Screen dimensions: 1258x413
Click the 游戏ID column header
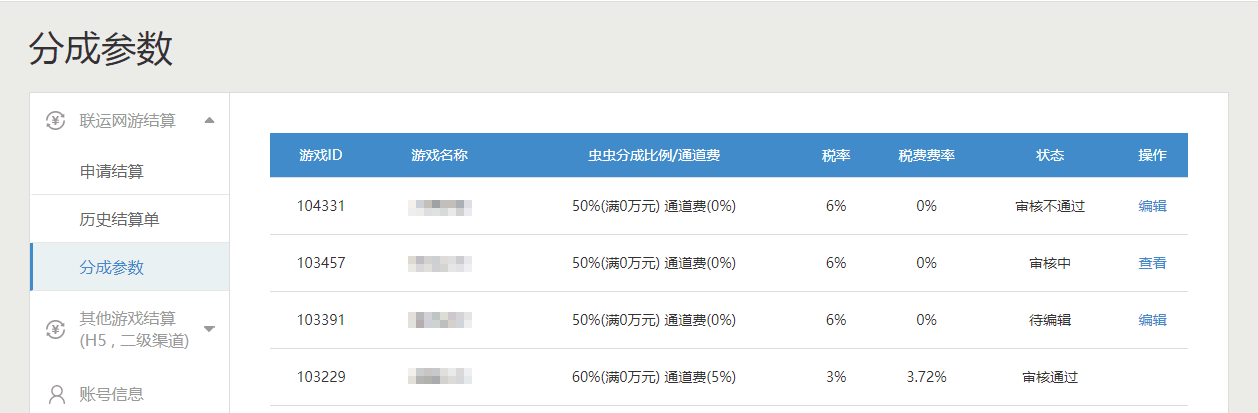tap(321, 155)
